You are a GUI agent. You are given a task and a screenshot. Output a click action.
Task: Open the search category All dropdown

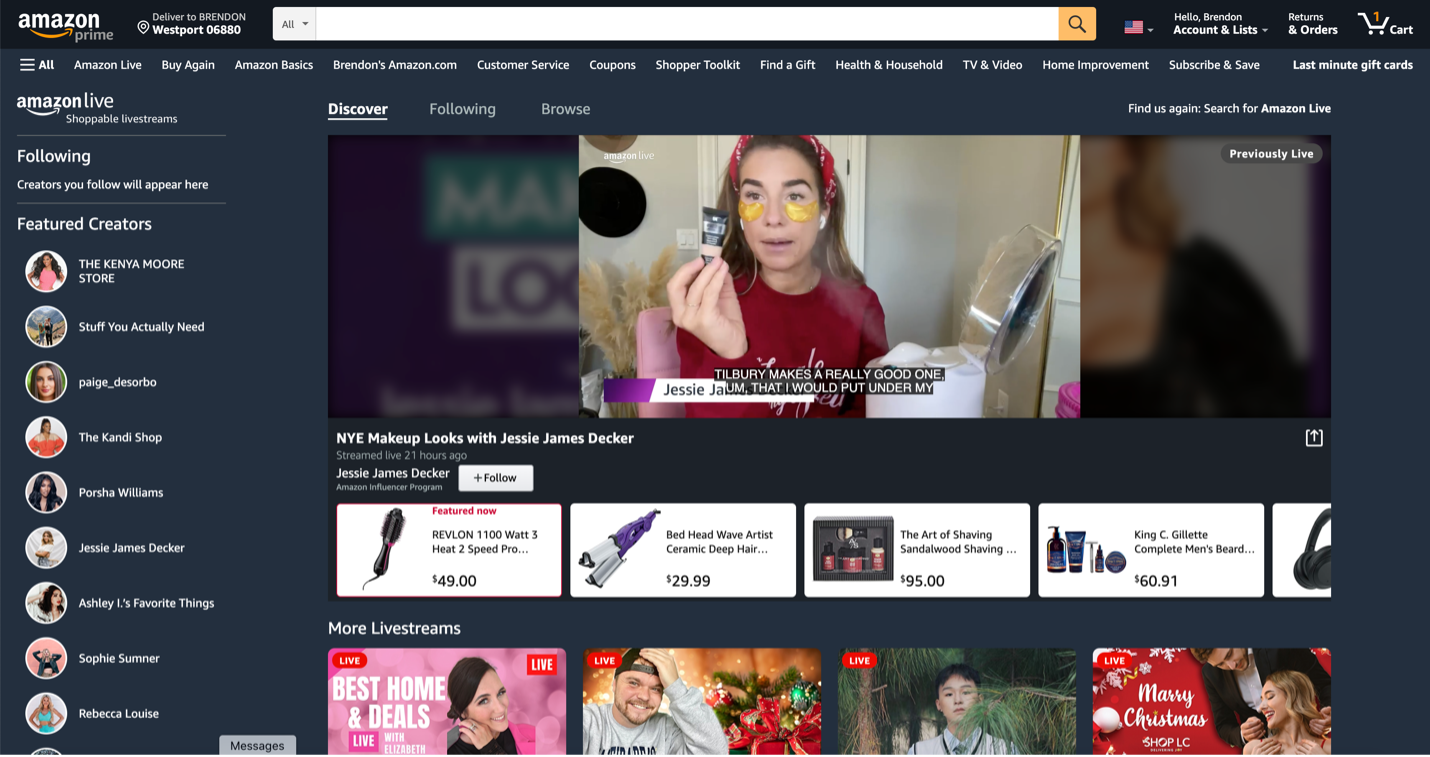[x=294, y=24]
